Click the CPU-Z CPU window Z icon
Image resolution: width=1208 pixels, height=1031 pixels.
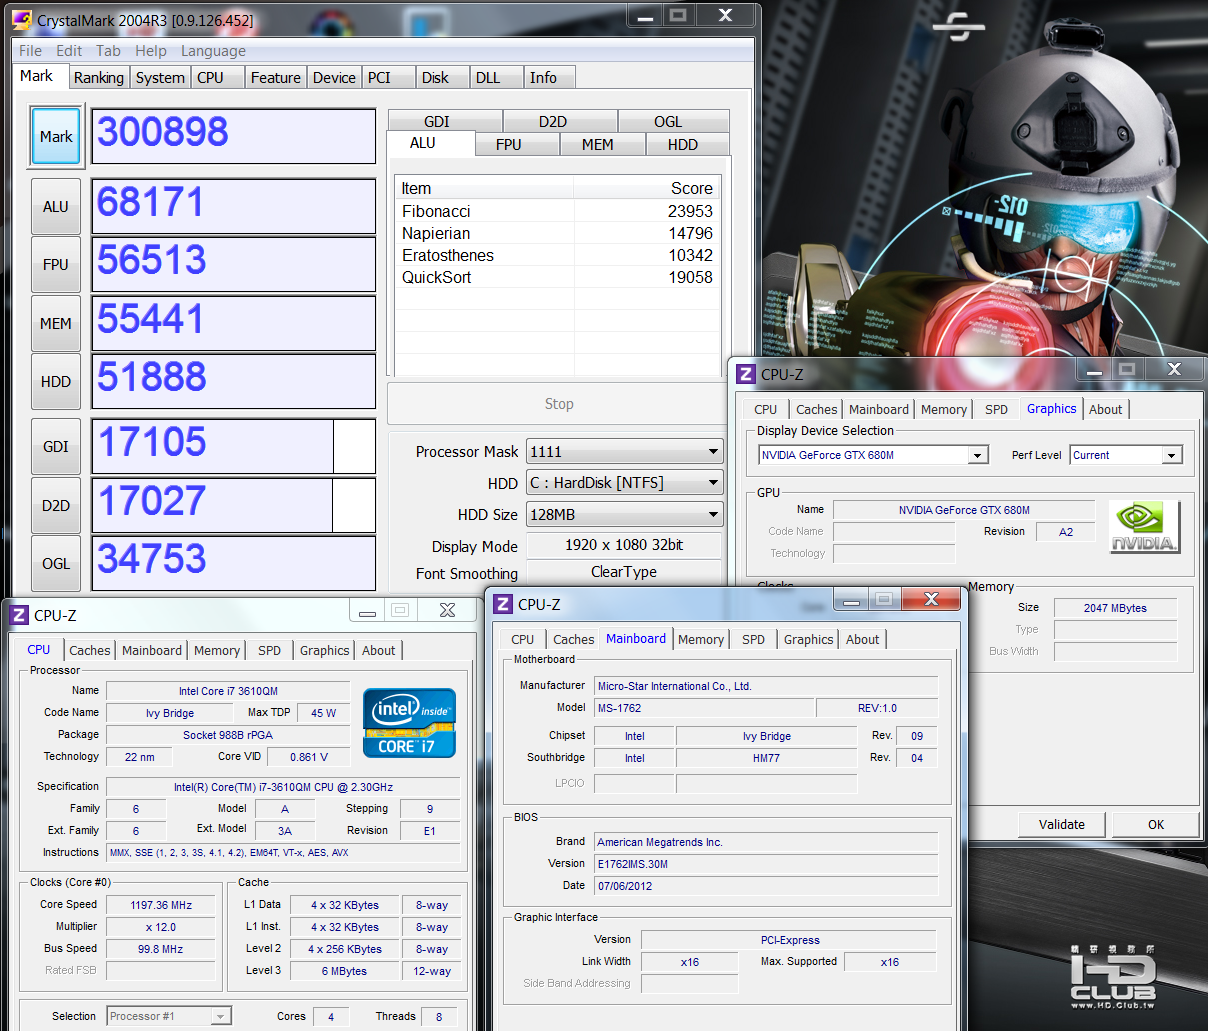(x=19, y=615)
